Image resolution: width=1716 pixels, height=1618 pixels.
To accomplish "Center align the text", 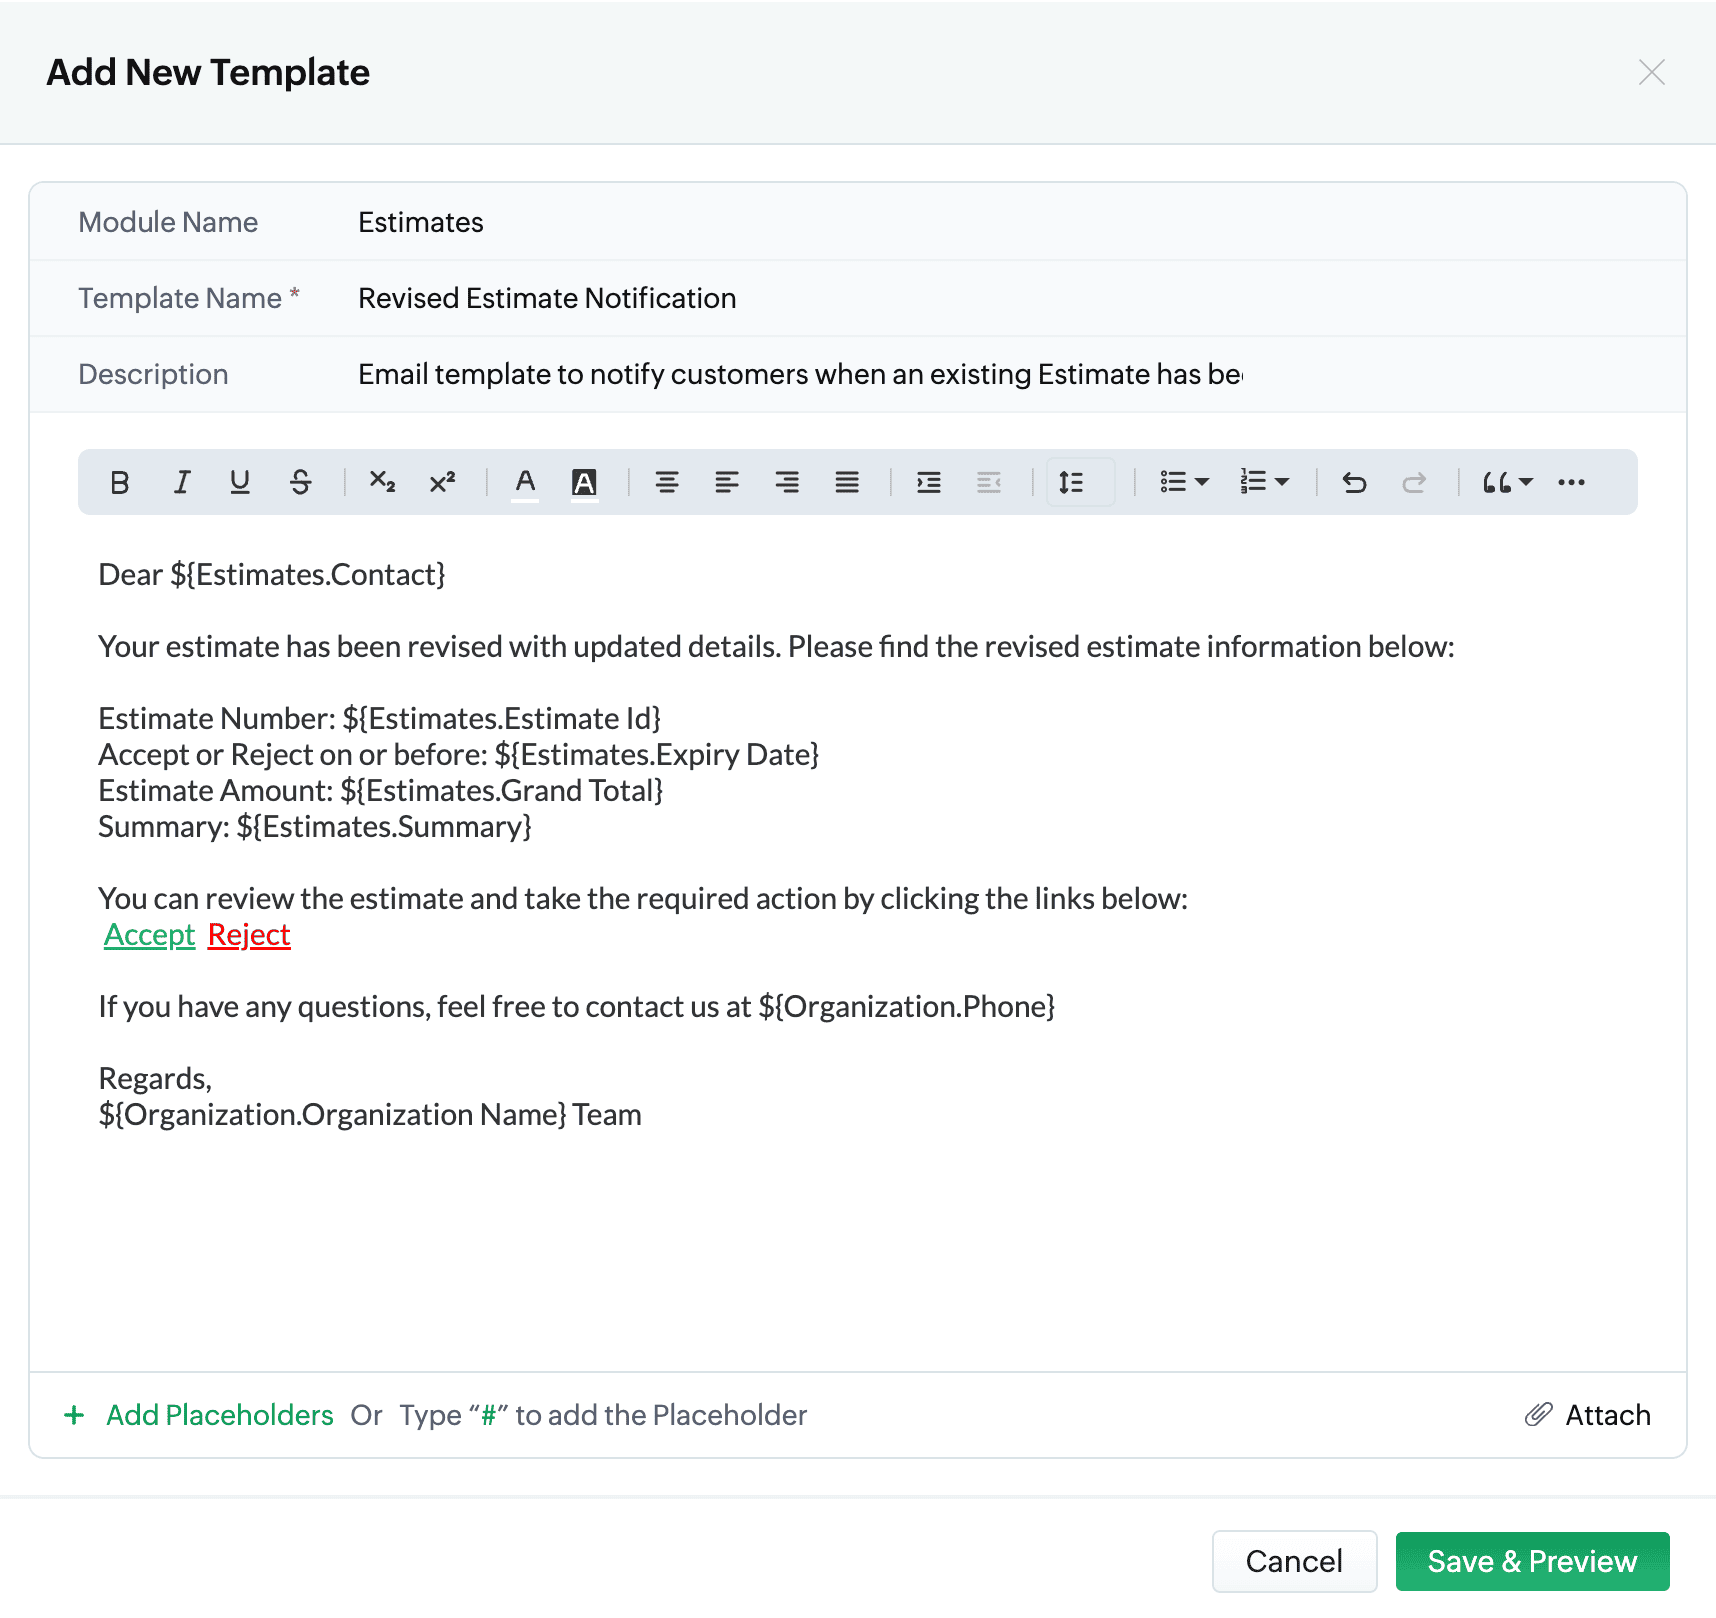I will (x=667, y=483).
